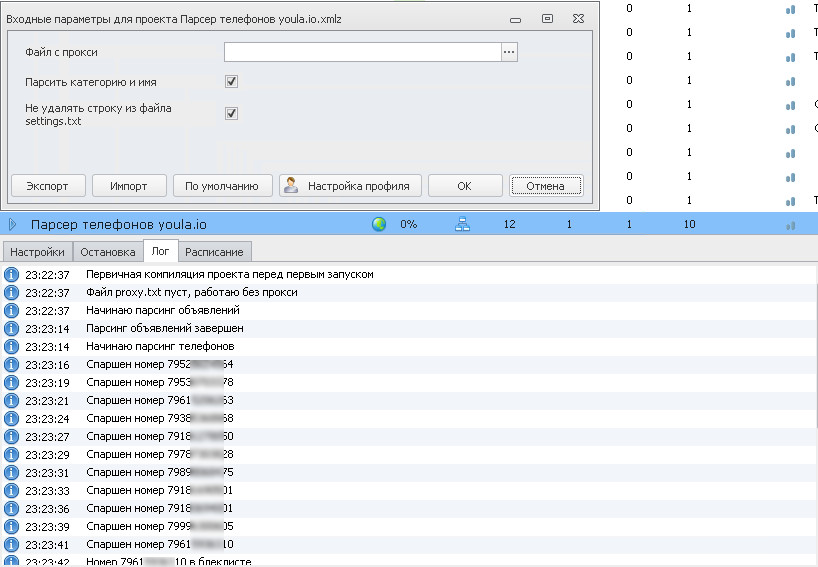Click the globe icon in the youla.io project row

pos(379,224)
